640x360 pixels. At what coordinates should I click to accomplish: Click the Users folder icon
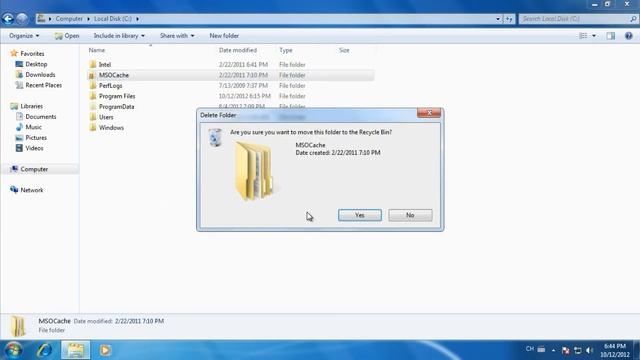coord(93,118)
